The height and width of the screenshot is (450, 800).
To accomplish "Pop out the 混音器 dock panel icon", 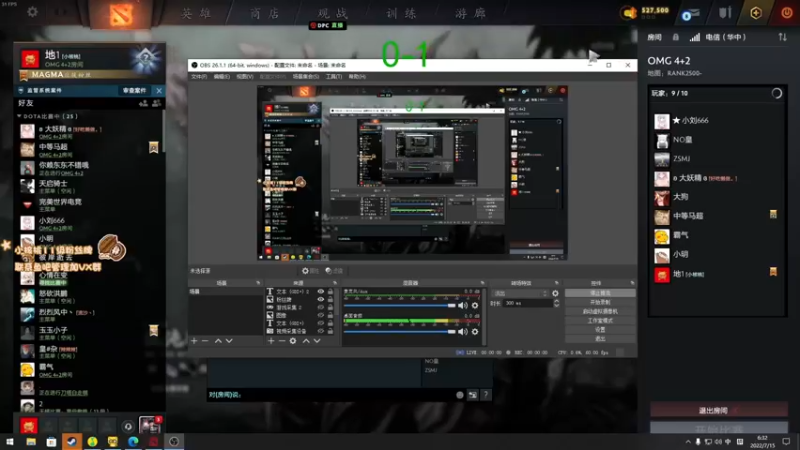I will click(x=482, y=283).
